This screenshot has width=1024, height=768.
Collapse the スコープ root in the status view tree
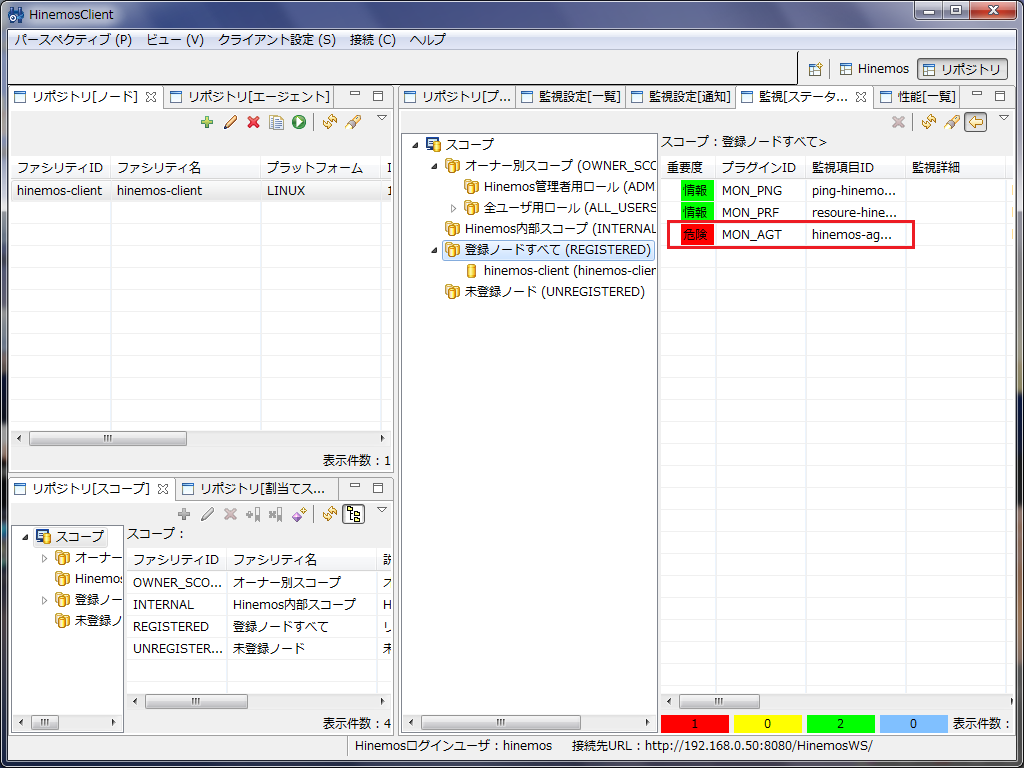click(x=415, y=145)
